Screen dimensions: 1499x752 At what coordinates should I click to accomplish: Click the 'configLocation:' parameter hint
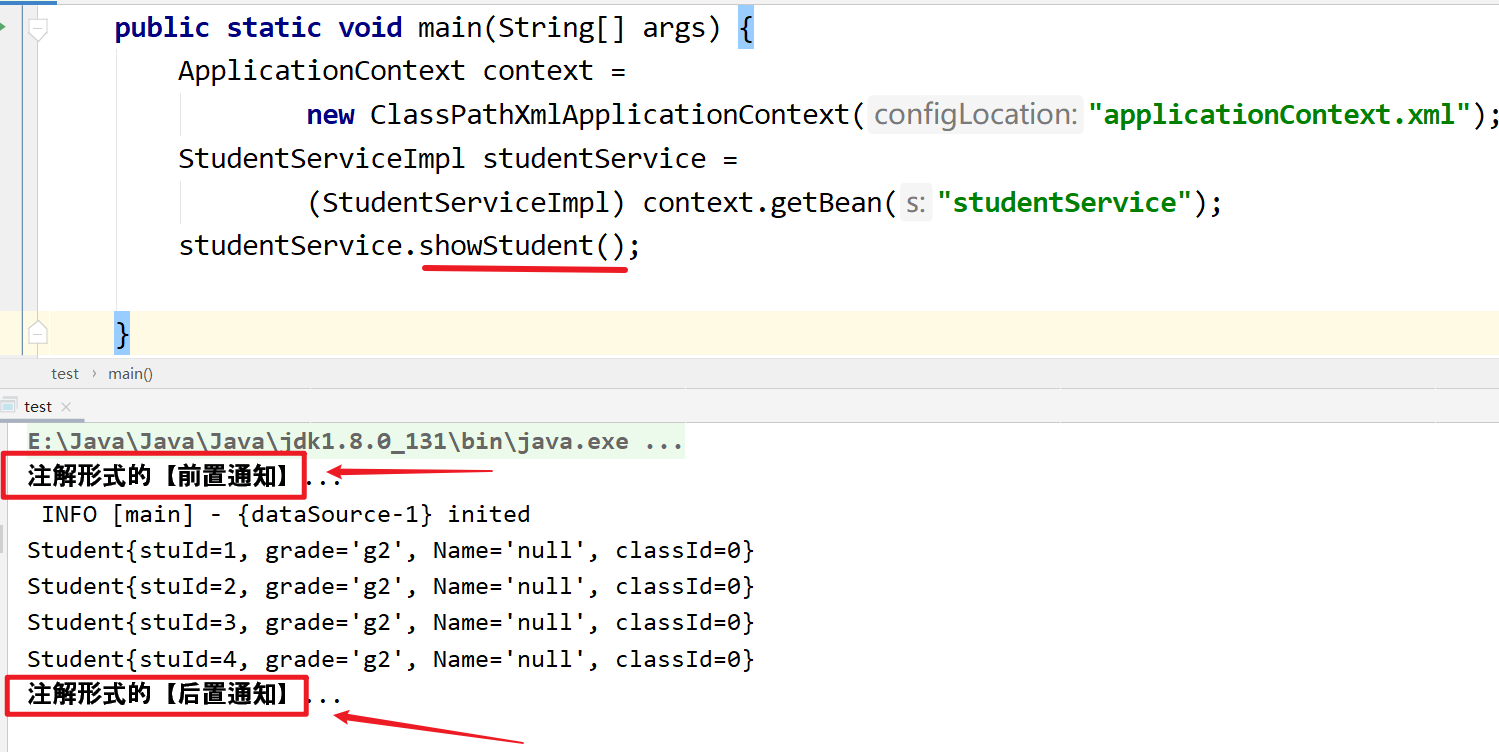point(974,115)
